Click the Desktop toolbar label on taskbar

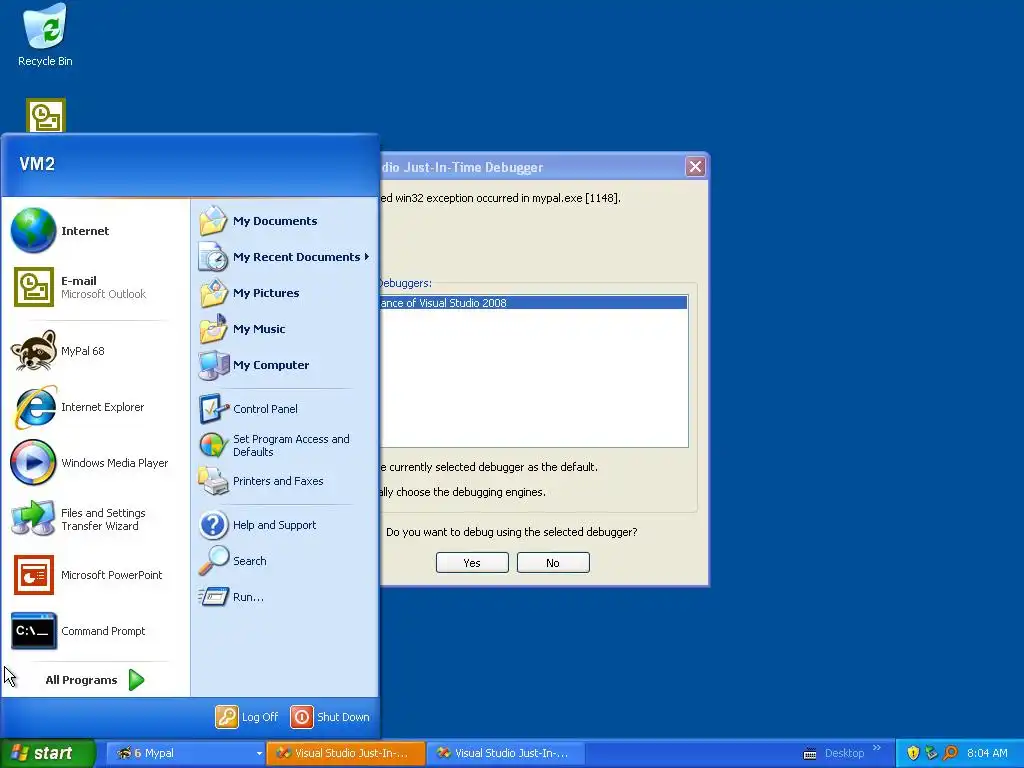(x=844, y=753)
